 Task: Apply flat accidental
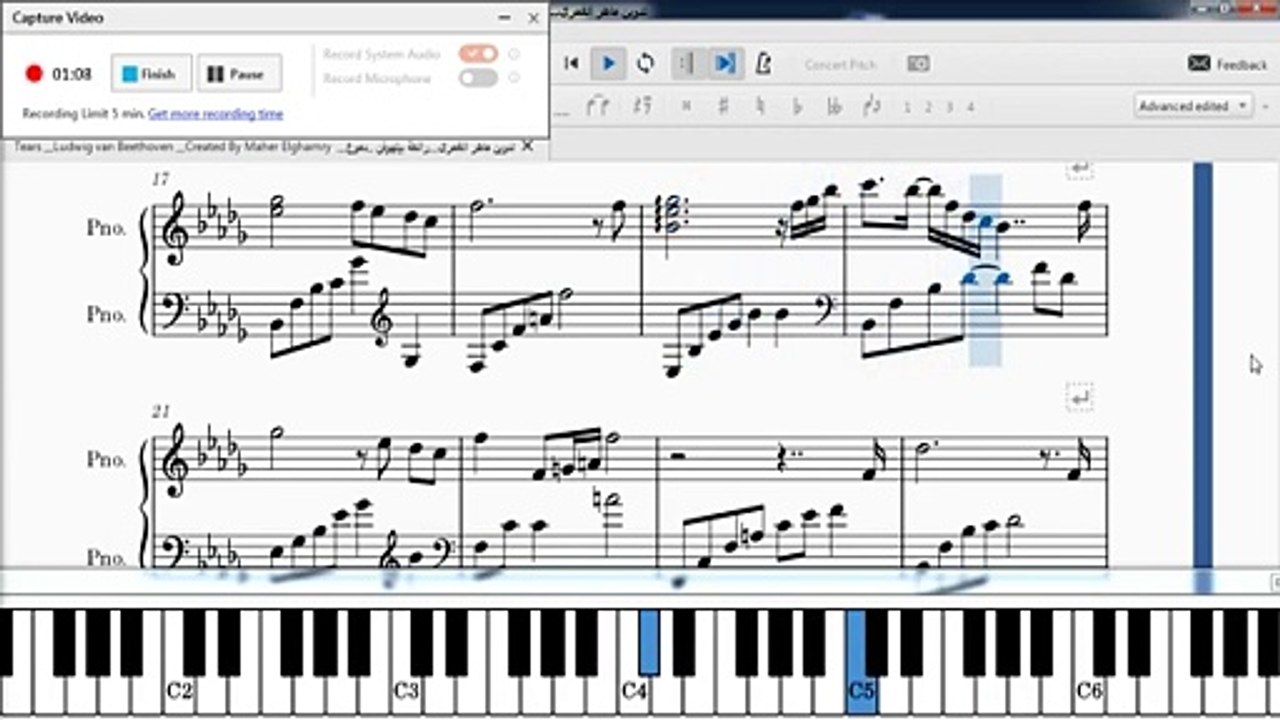797,105
